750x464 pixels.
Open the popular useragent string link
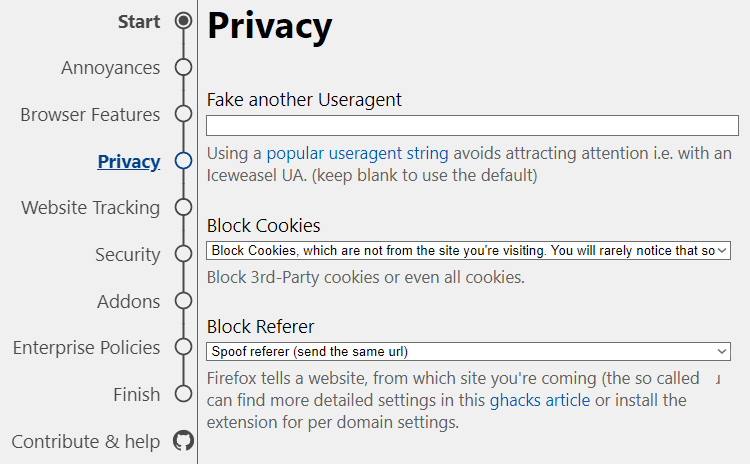(357, 154)
